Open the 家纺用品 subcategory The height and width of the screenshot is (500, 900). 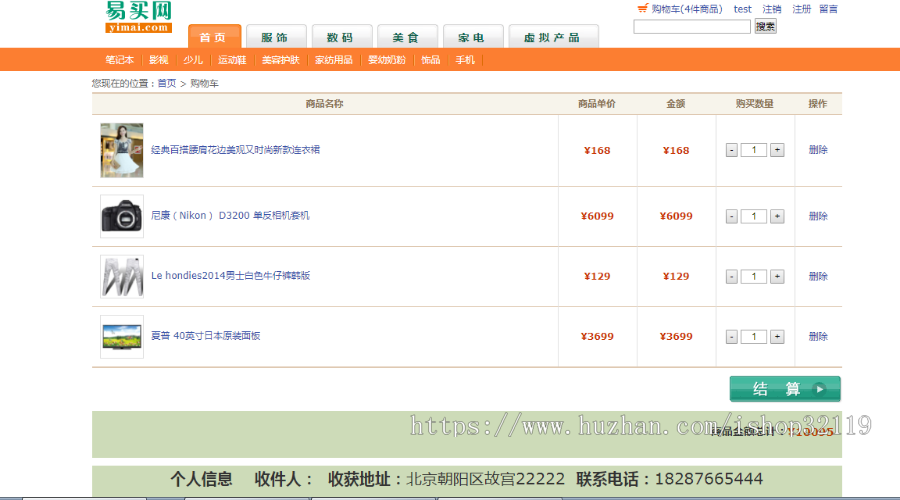click(x=333, y=60)
